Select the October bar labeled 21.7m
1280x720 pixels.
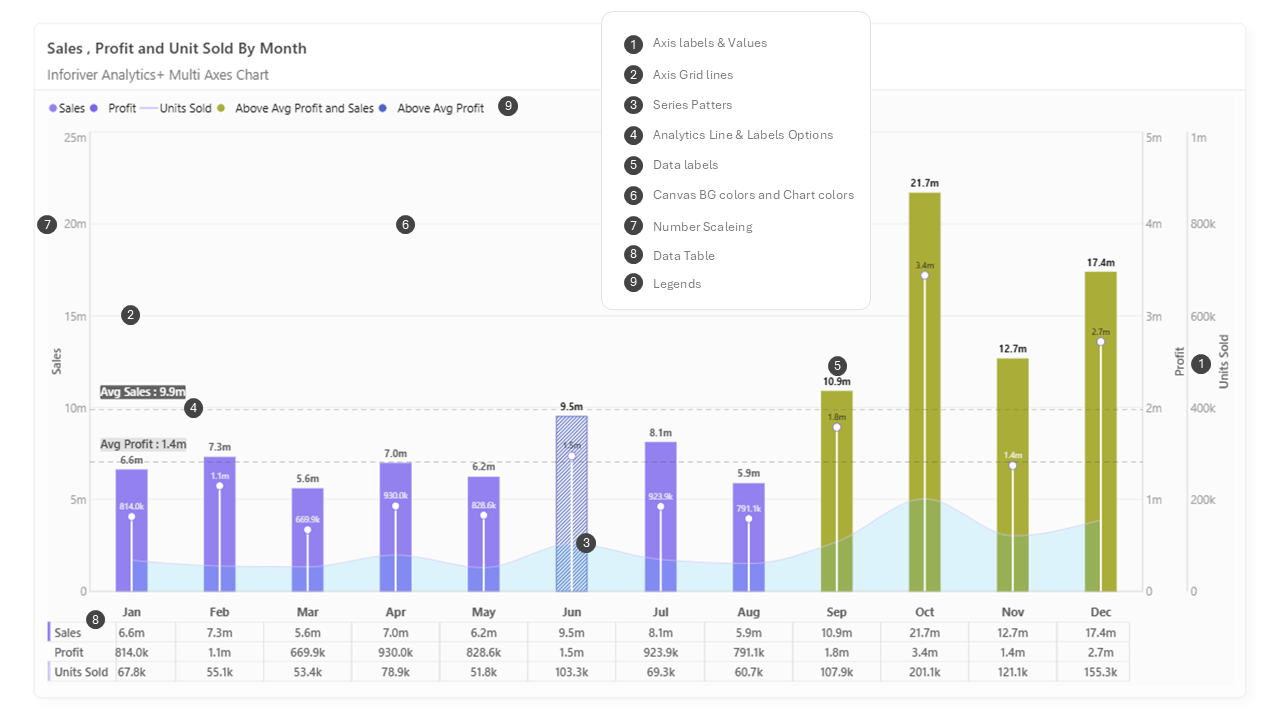tap(925, 391)
